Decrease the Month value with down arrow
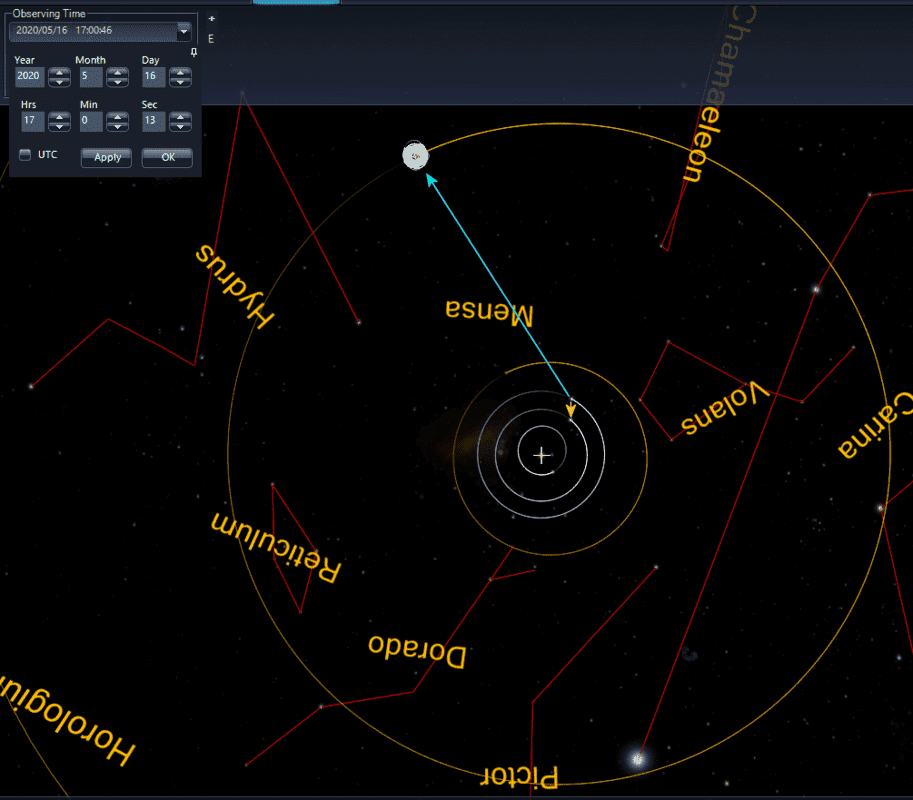This screenshot has width=913, height=800. tap(118, 82)
